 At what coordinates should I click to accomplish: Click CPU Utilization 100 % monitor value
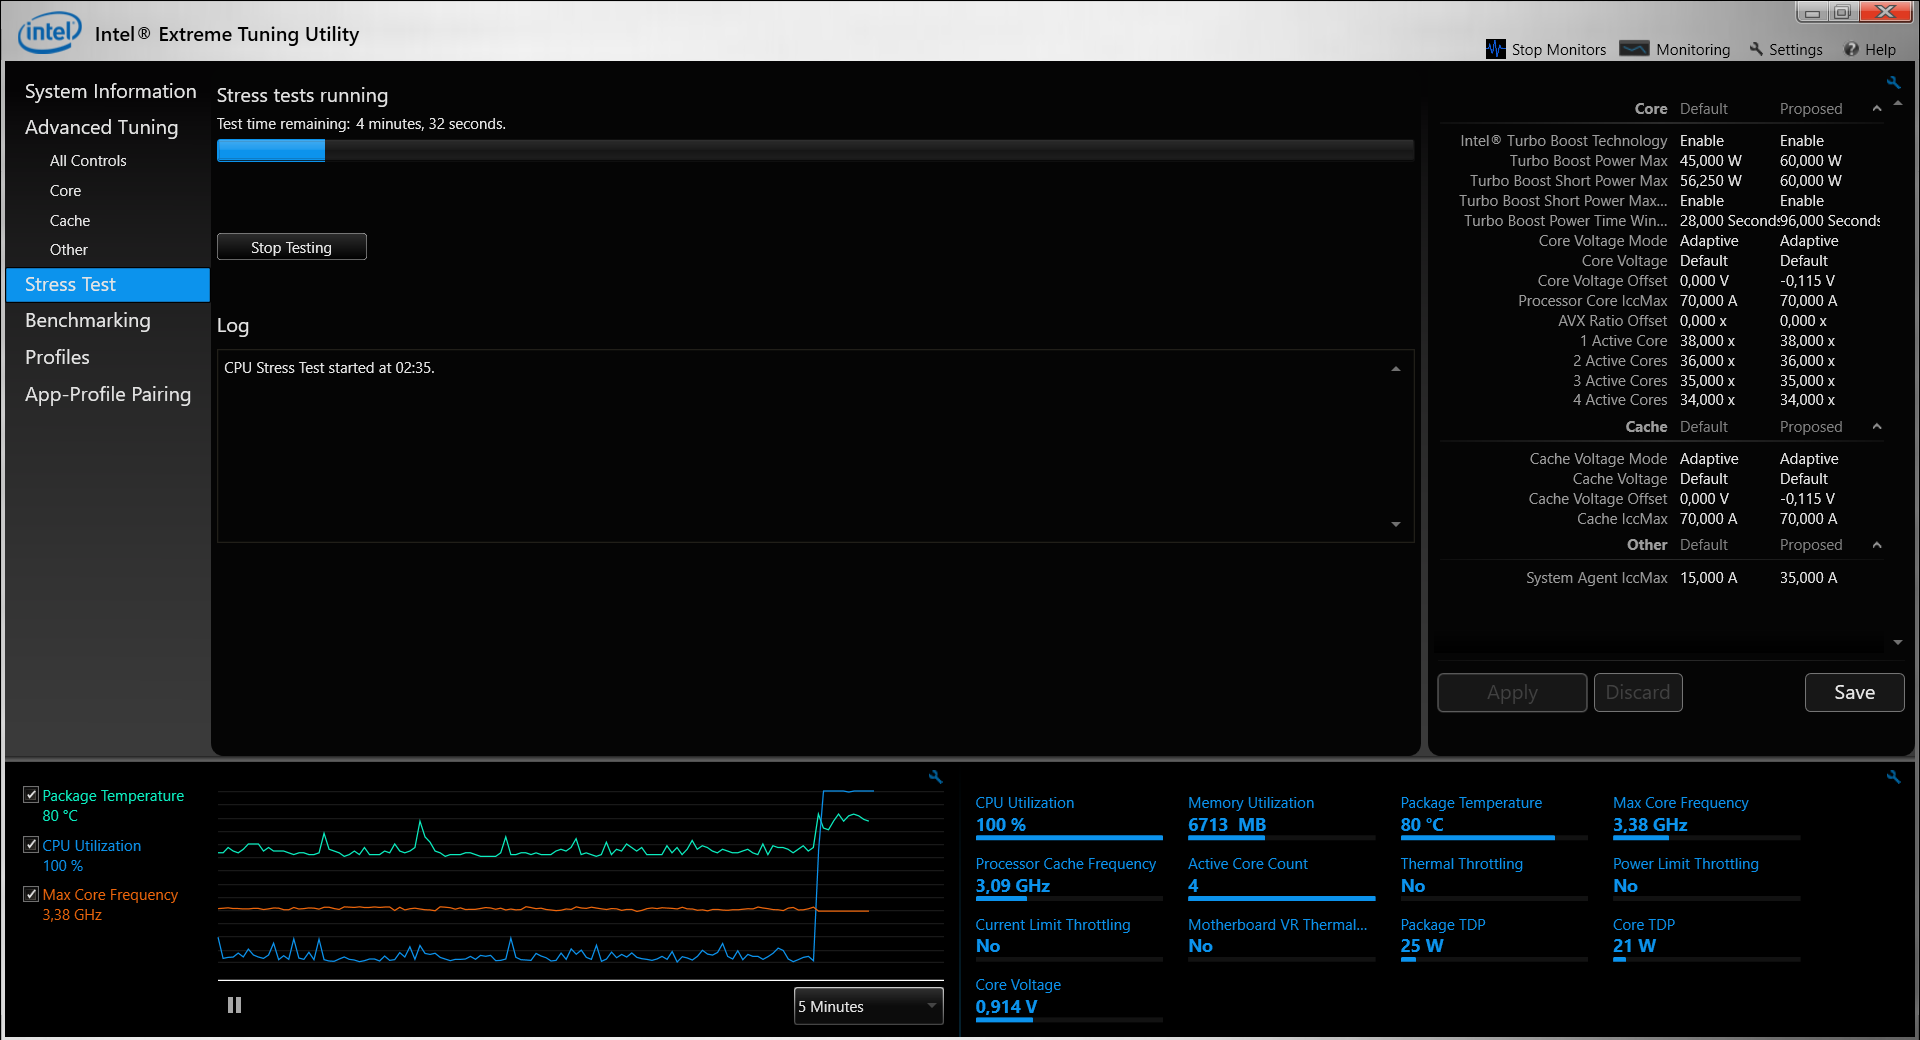[x=1001, y=825]
